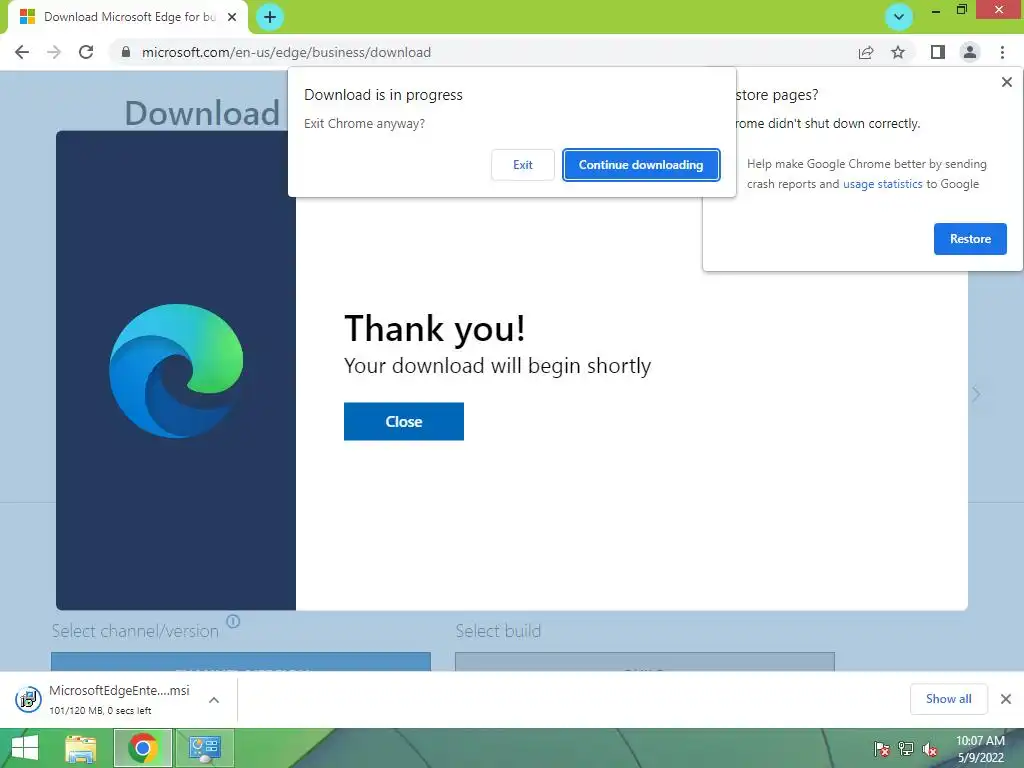Restore the previous pages

[x=970, y=239]
